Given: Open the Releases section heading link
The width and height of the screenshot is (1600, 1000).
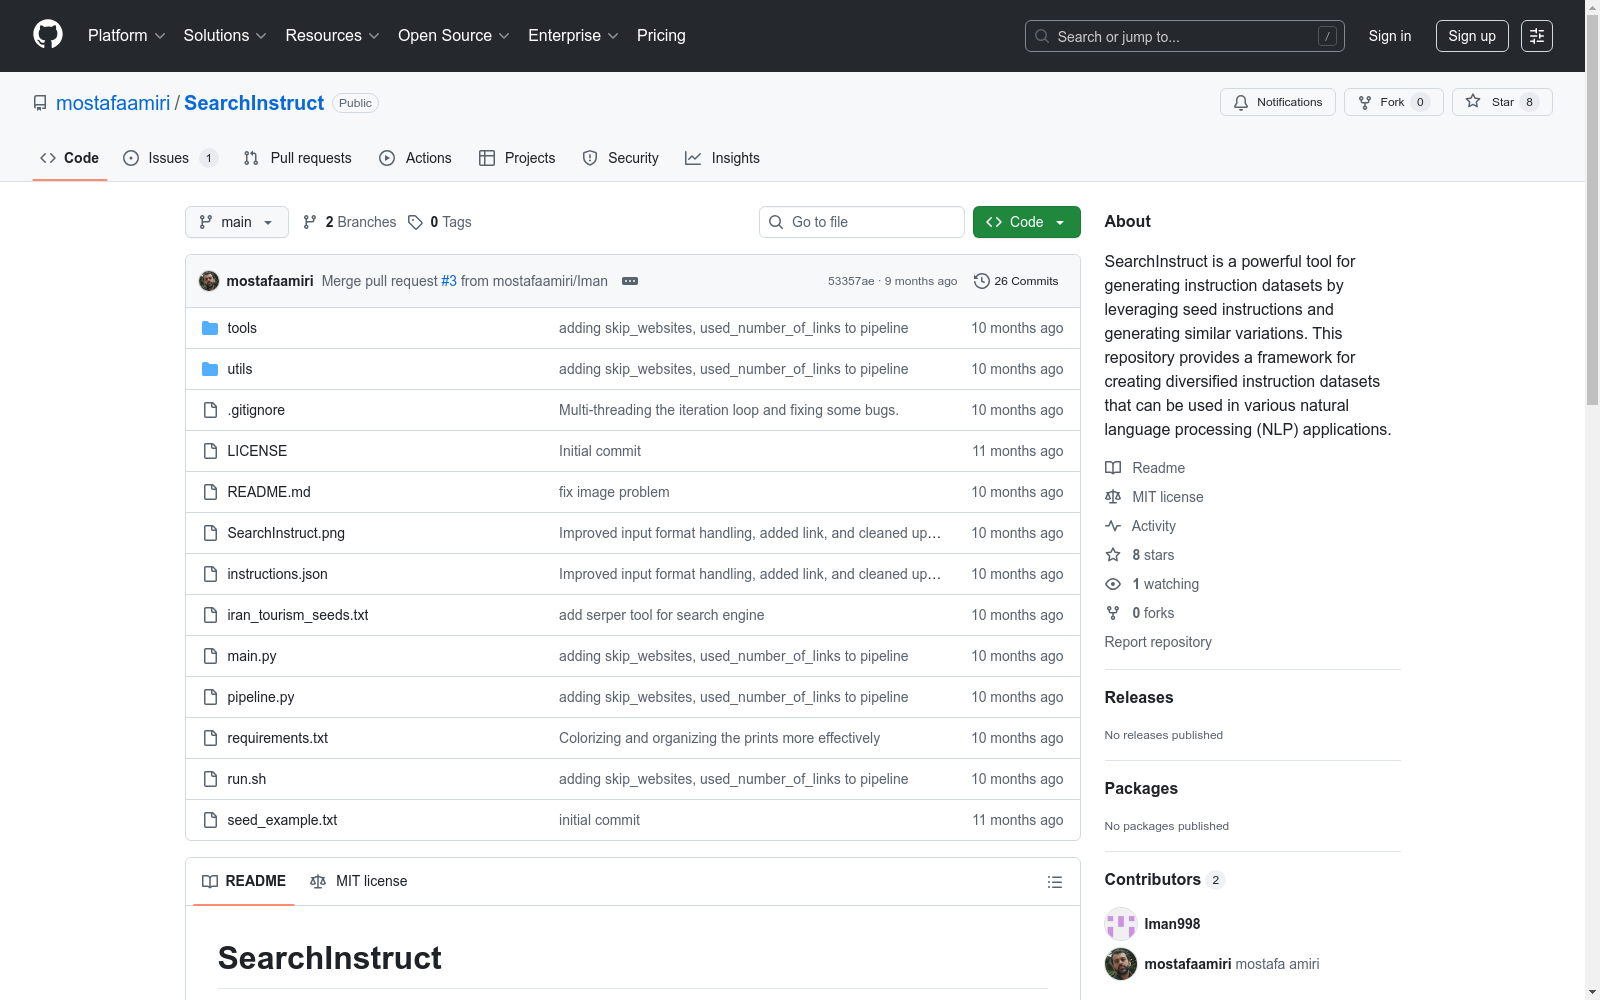Looking at the screenshot, I should pyautogui.click(x=1139, y=697).
